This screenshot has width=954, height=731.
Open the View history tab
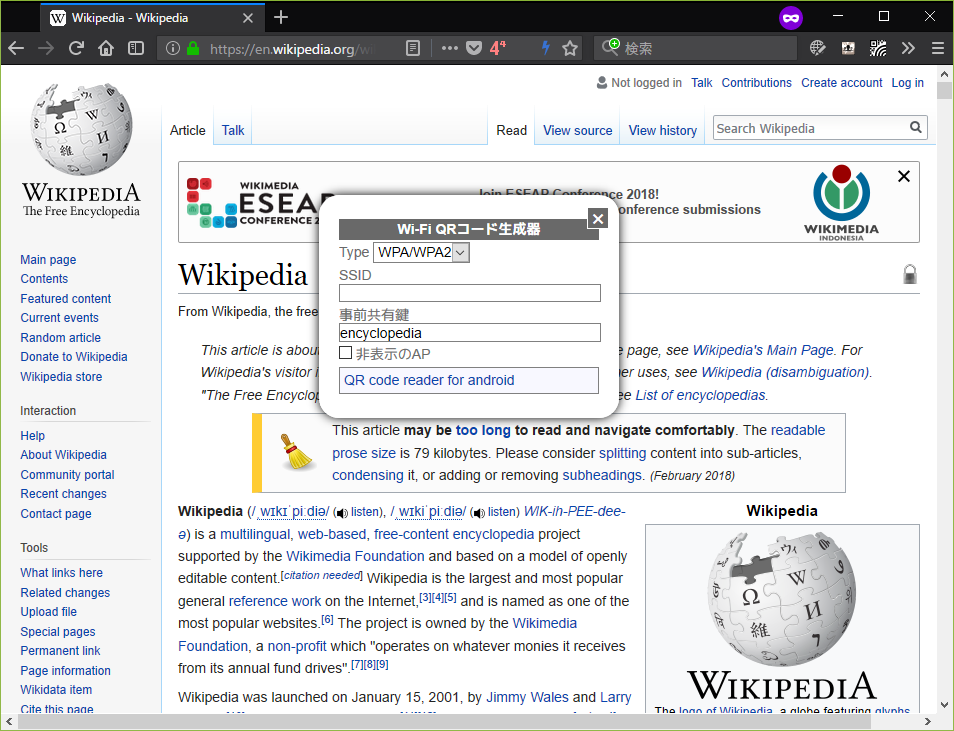tap(662, 130)
